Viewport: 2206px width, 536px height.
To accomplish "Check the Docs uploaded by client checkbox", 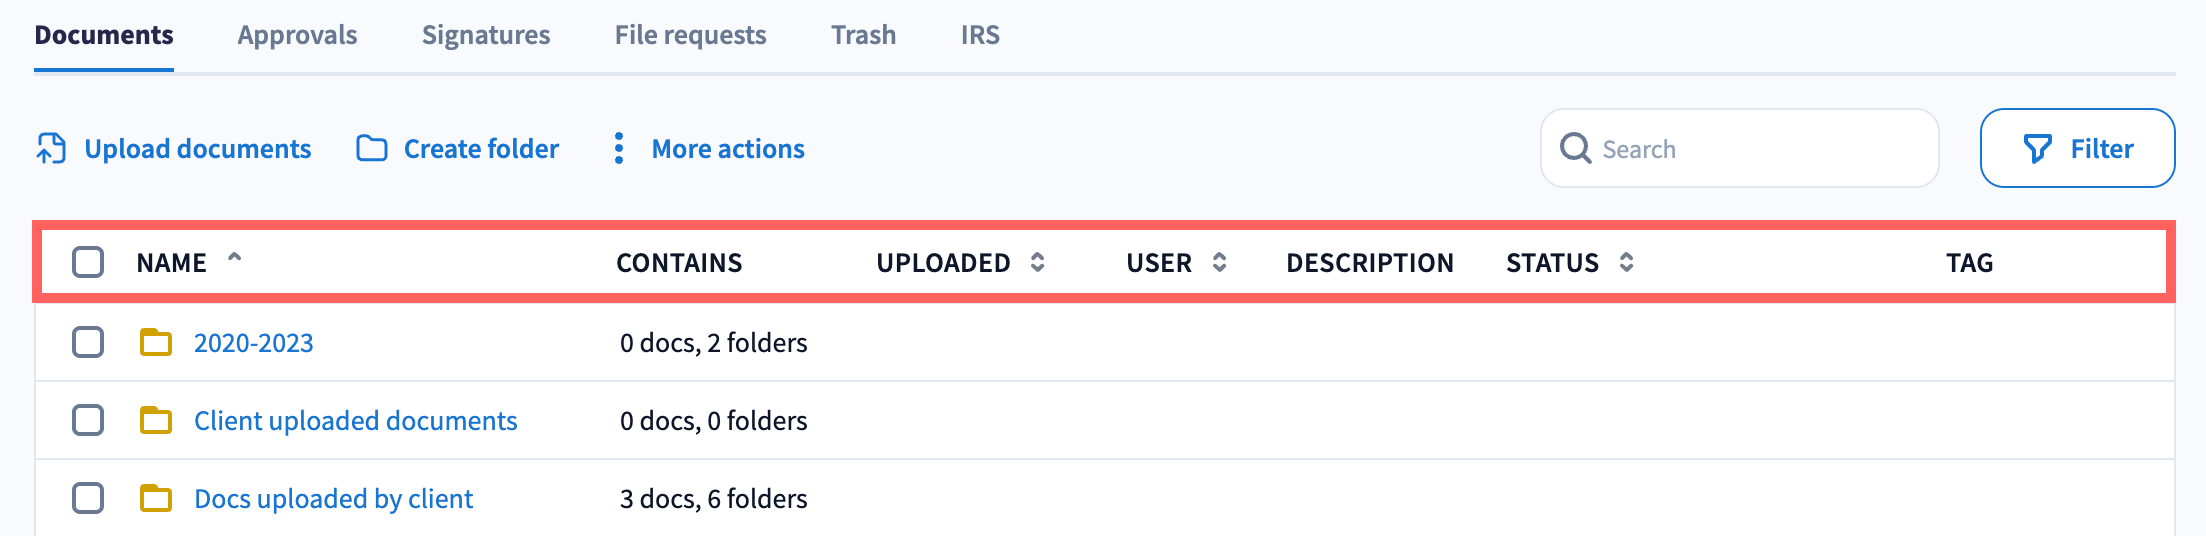I will coord(88,498).
